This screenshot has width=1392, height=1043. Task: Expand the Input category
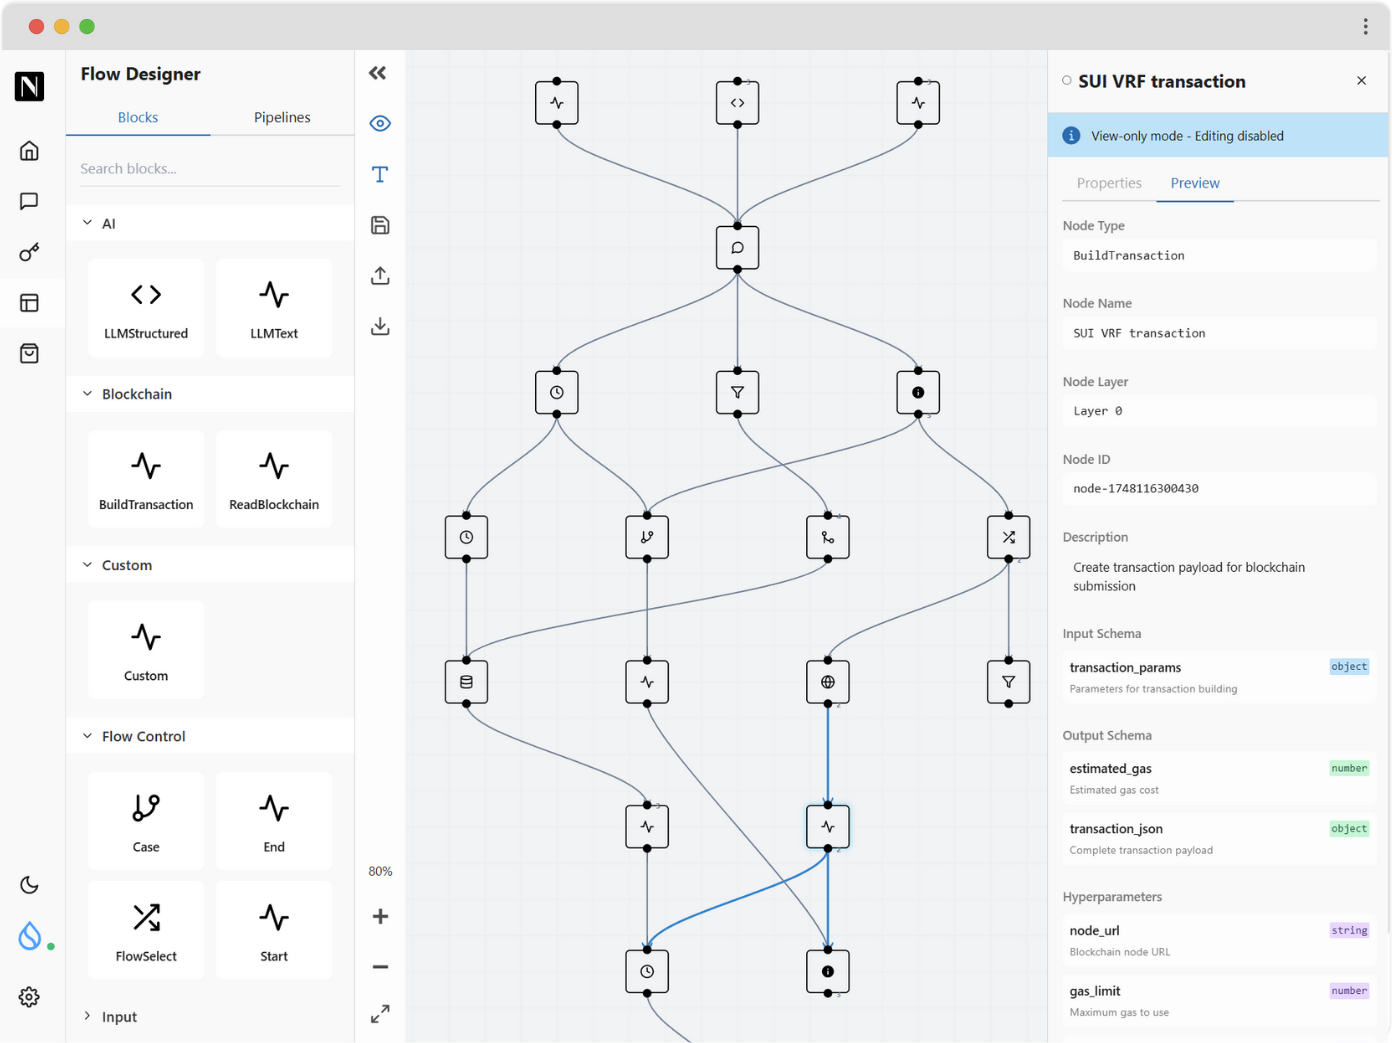(x=210, y=1017)
